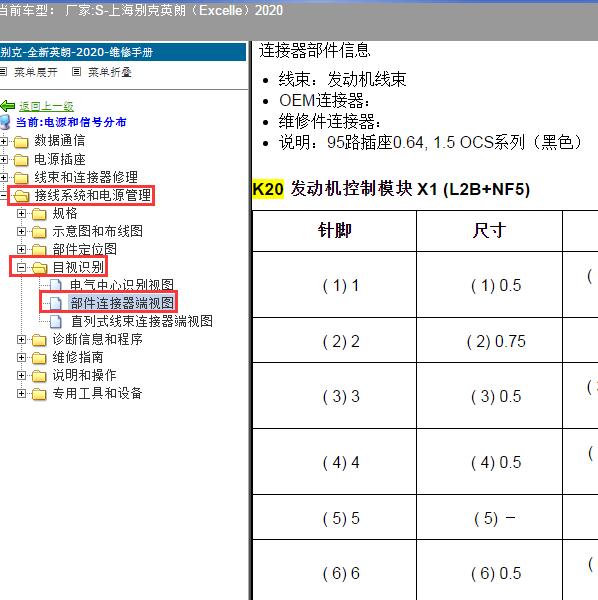Click the 针脚 column header
598x600 pixels.
(x=334, y=231)
